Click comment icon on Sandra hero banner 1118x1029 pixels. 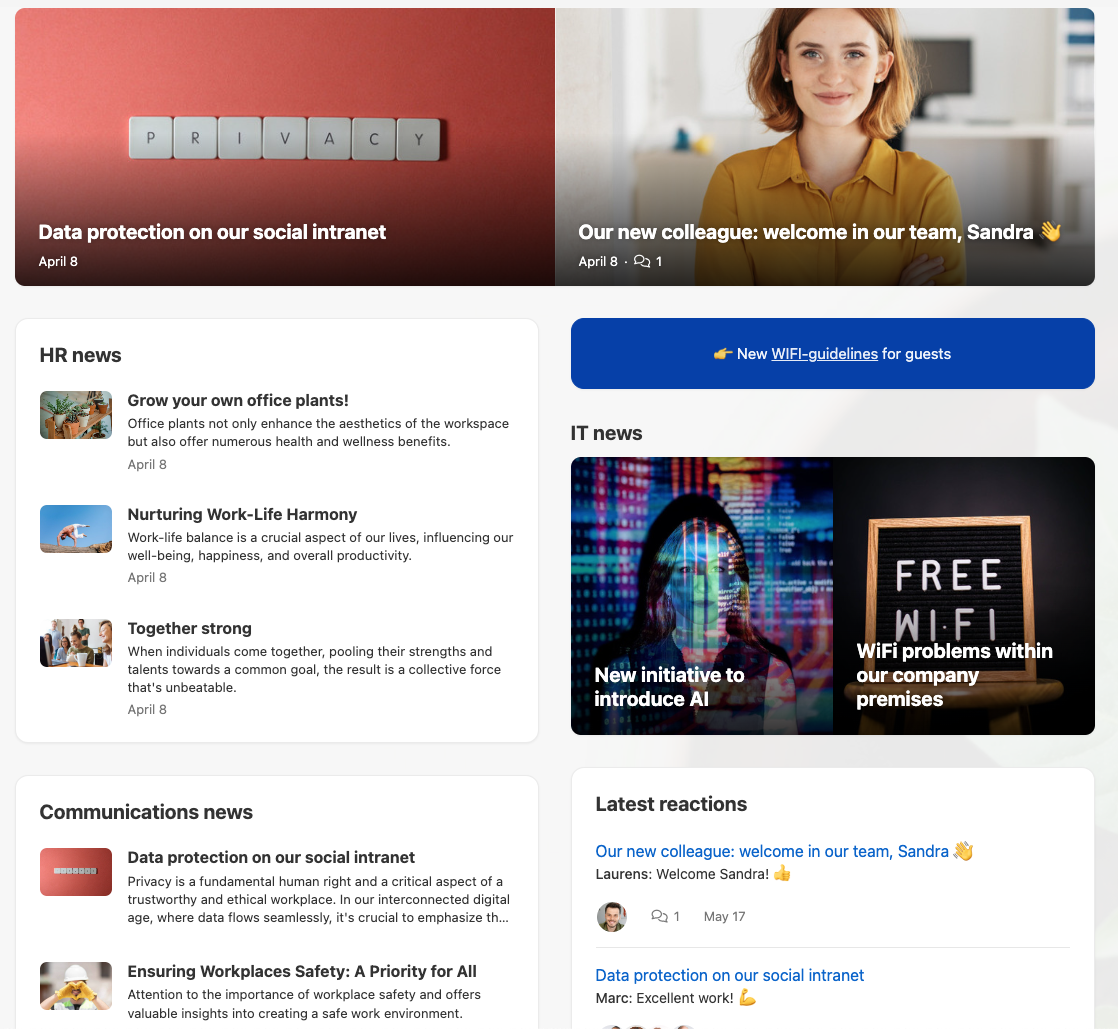pyautogui.click(x=642, y=261)
